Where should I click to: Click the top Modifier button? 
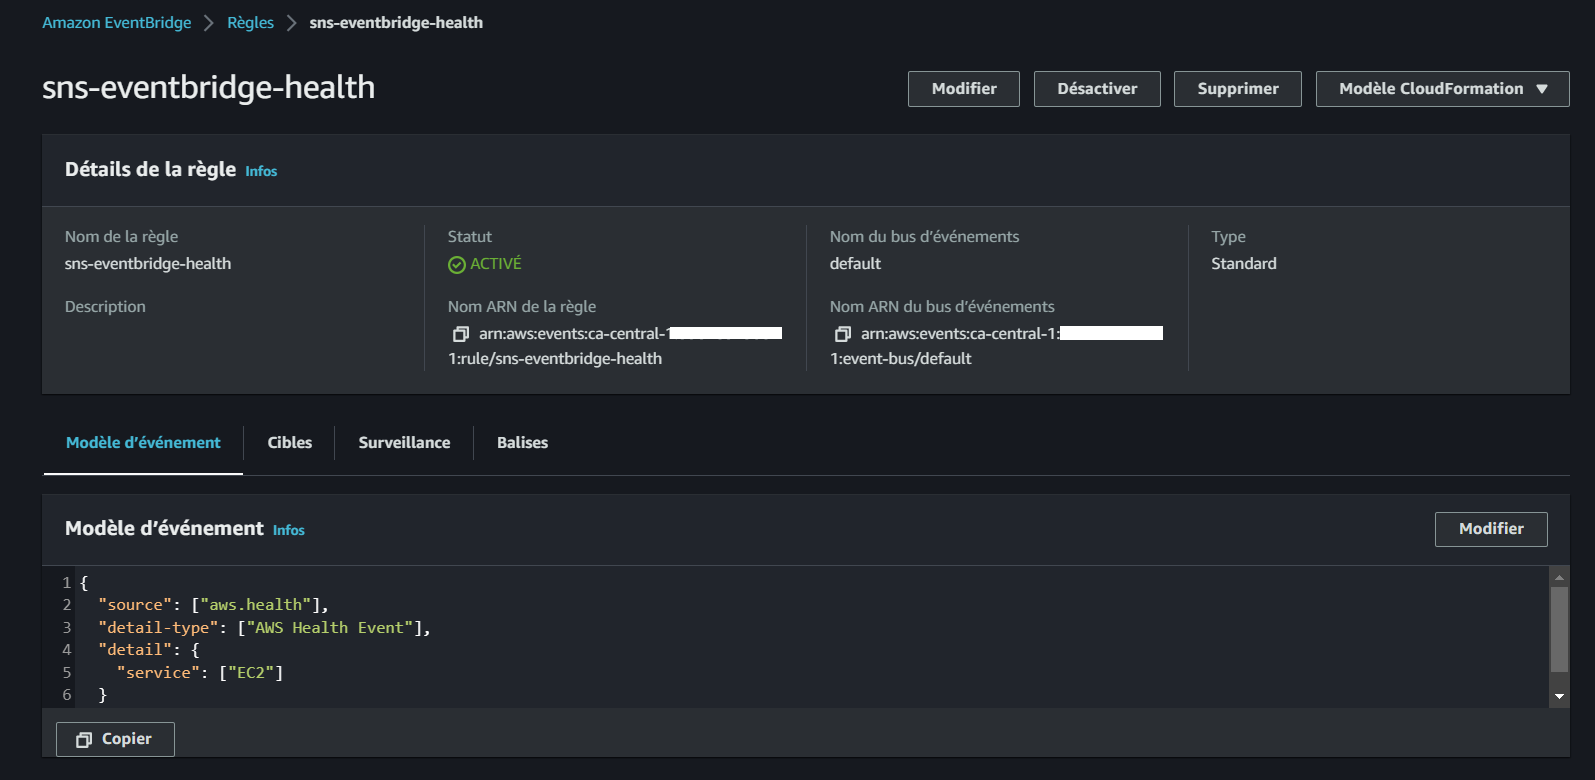(964, 89)
